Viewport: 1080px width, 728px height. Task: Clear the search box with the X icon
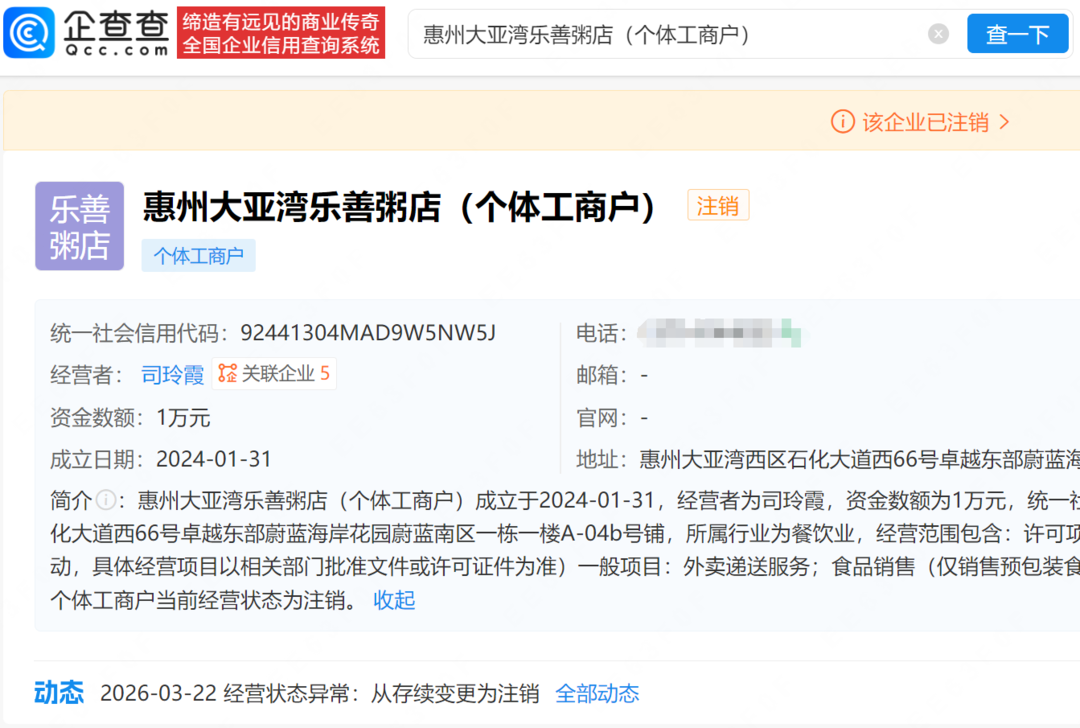938,34
